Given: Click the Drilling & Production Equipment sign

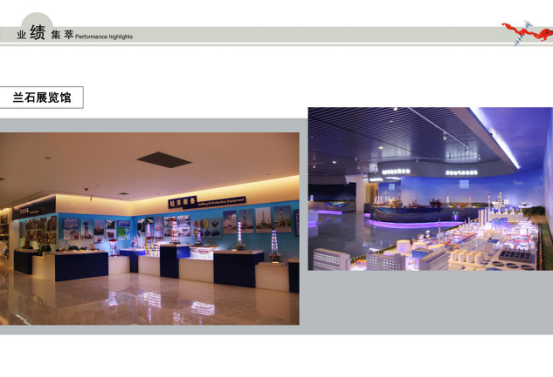Looking at the screenshot, I should pyautogui.click(x=221, y=202).
